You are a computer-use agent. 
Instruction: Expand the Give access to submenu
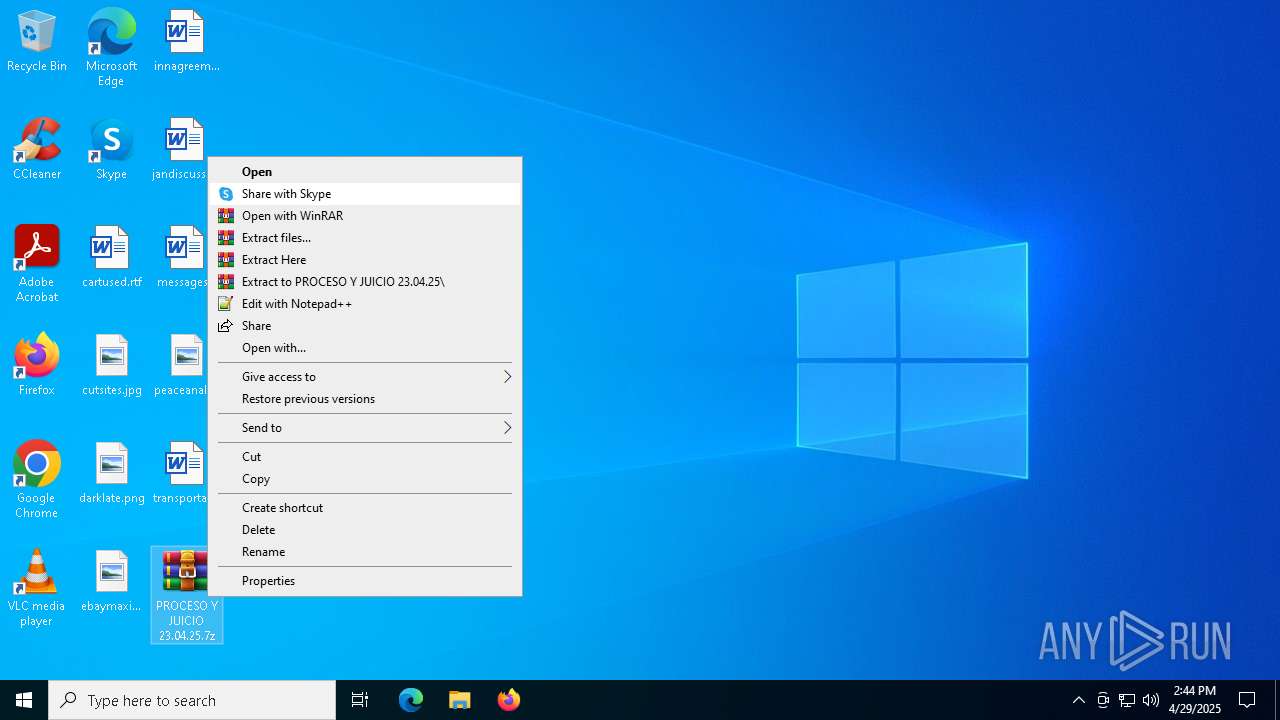365,377
